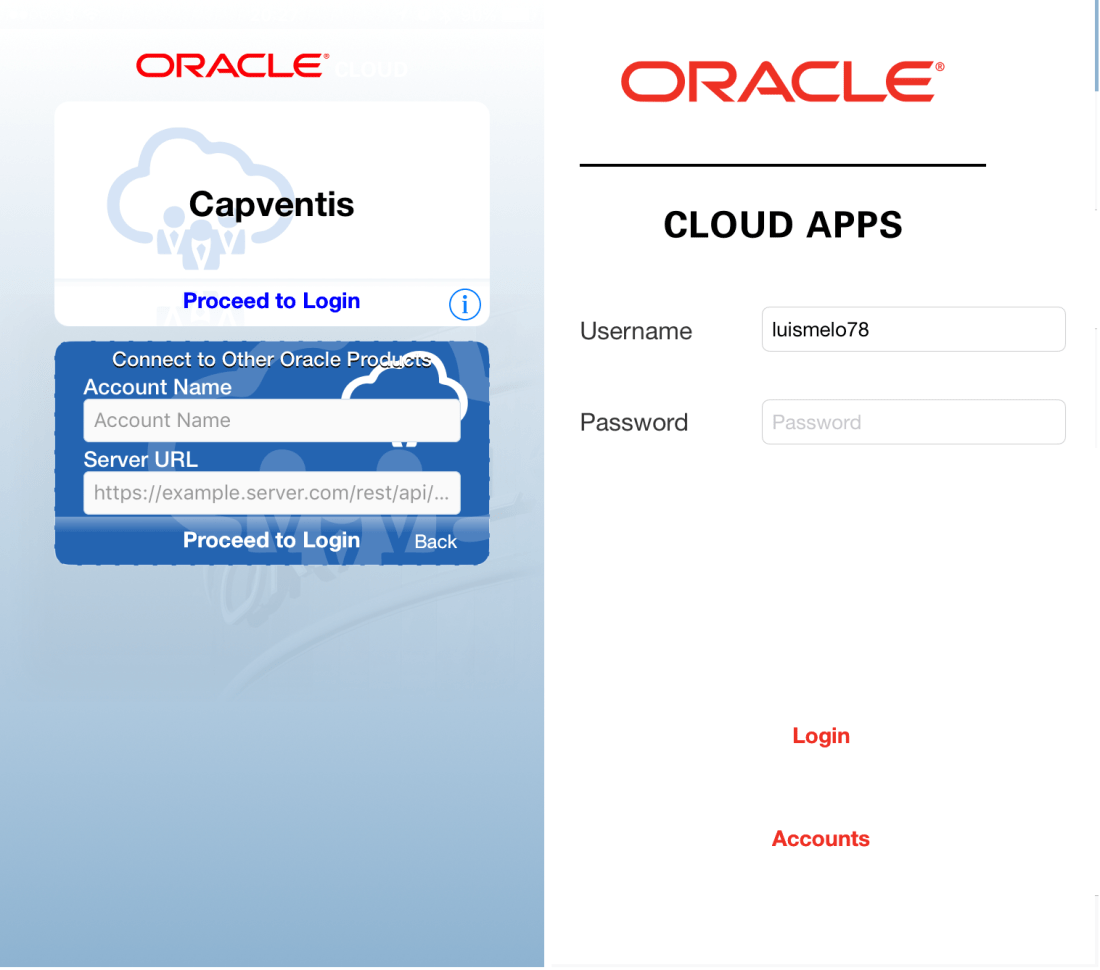Tap the Capventis account name text
This screenshot has width=1100, height=970.
271,204
